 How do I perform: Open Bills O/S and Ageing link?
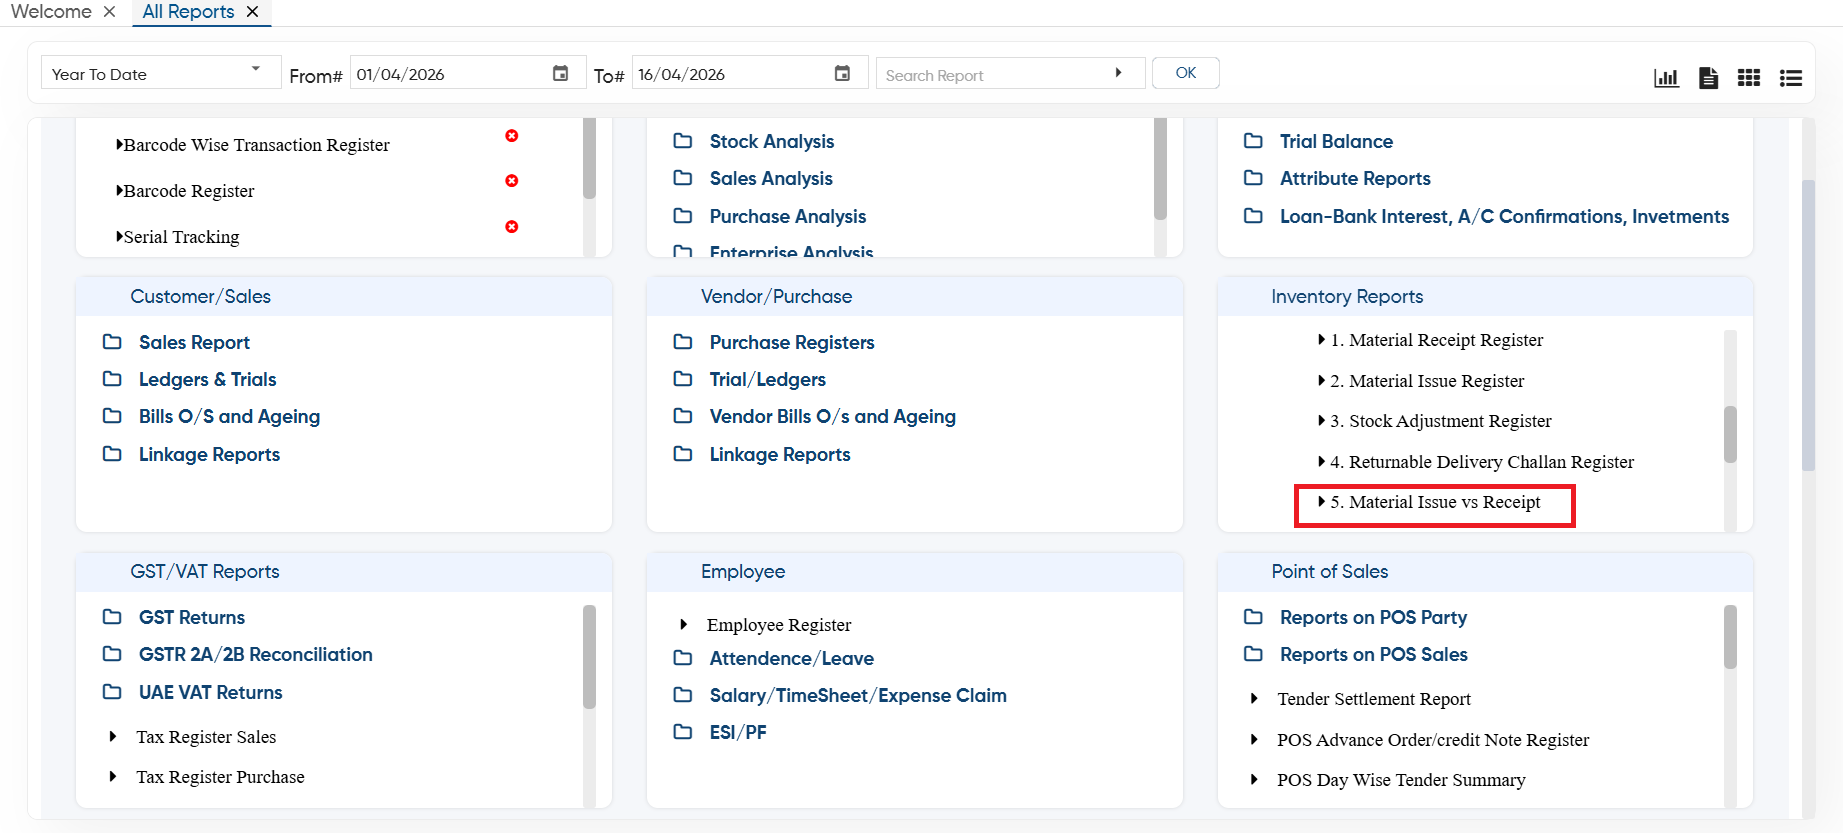(x=229, y=417)
